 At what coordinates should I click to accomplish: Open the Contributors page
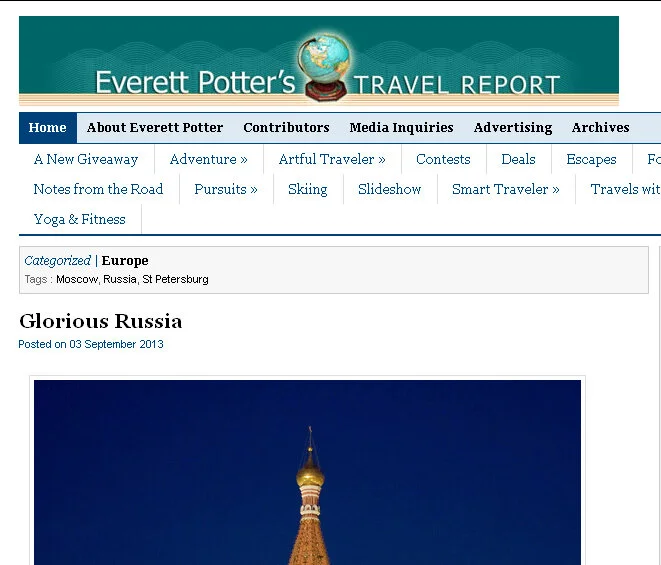(286, 128)
